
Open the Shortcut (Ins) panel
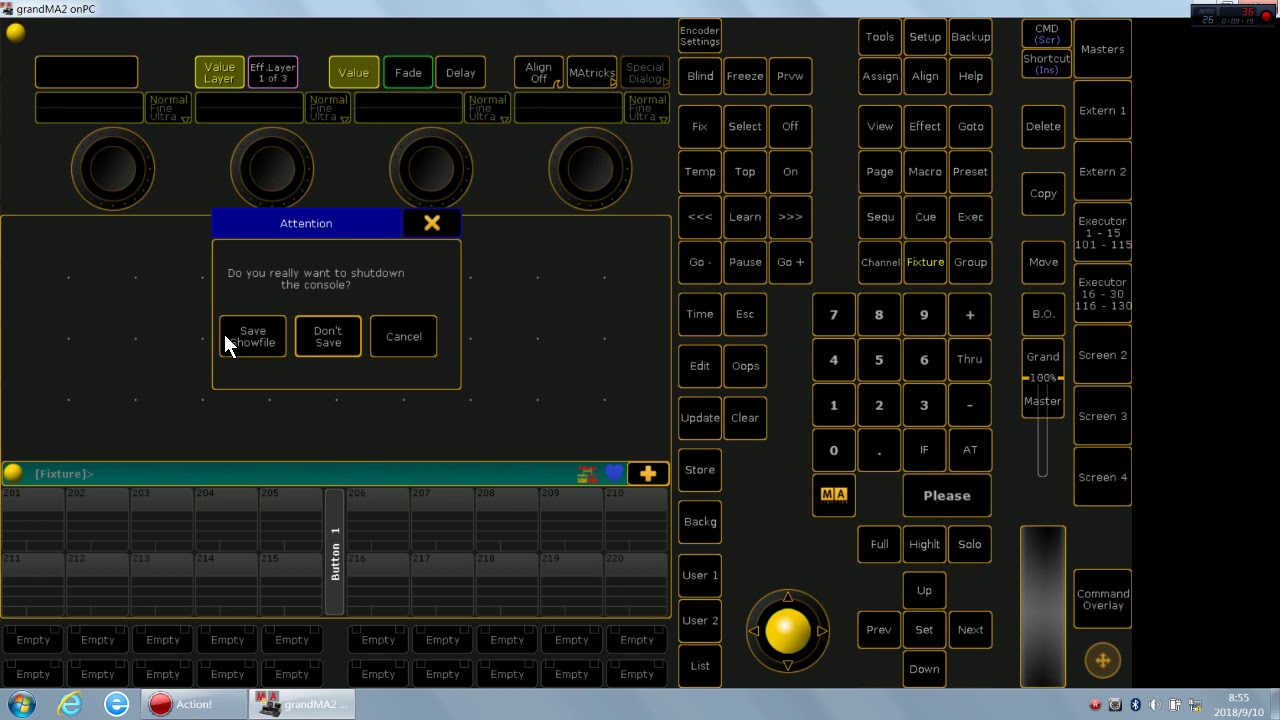(x=1047, y=64)
